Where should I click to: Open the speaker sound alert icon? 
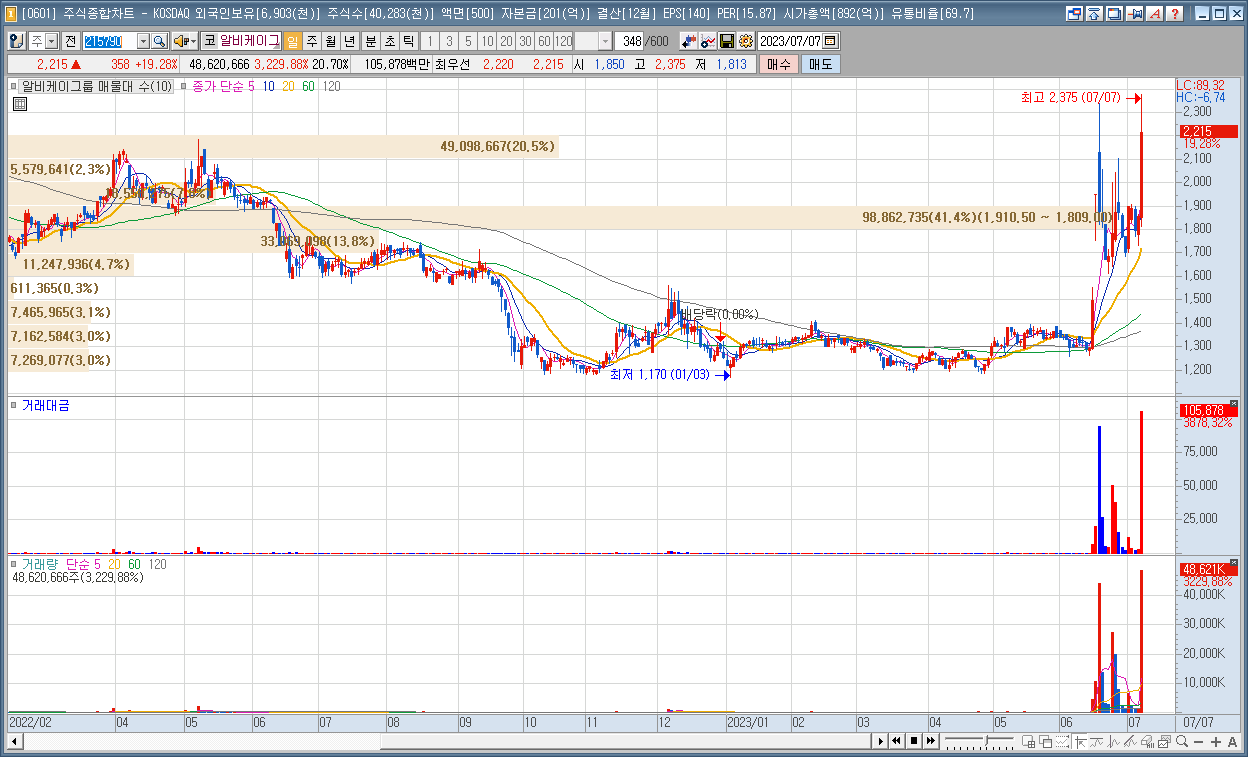[x=181, y=41]
